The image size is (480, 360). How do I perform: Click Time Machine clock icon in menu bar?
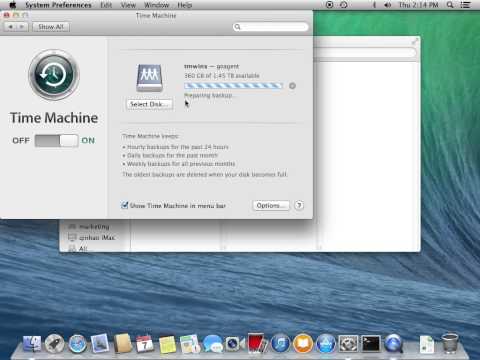point(344,5)
